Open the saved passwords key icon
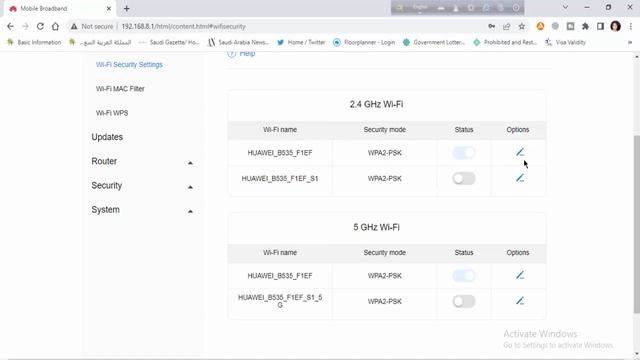Image resolution: width=640 pixels, height=360 pixels. point(491,26)
